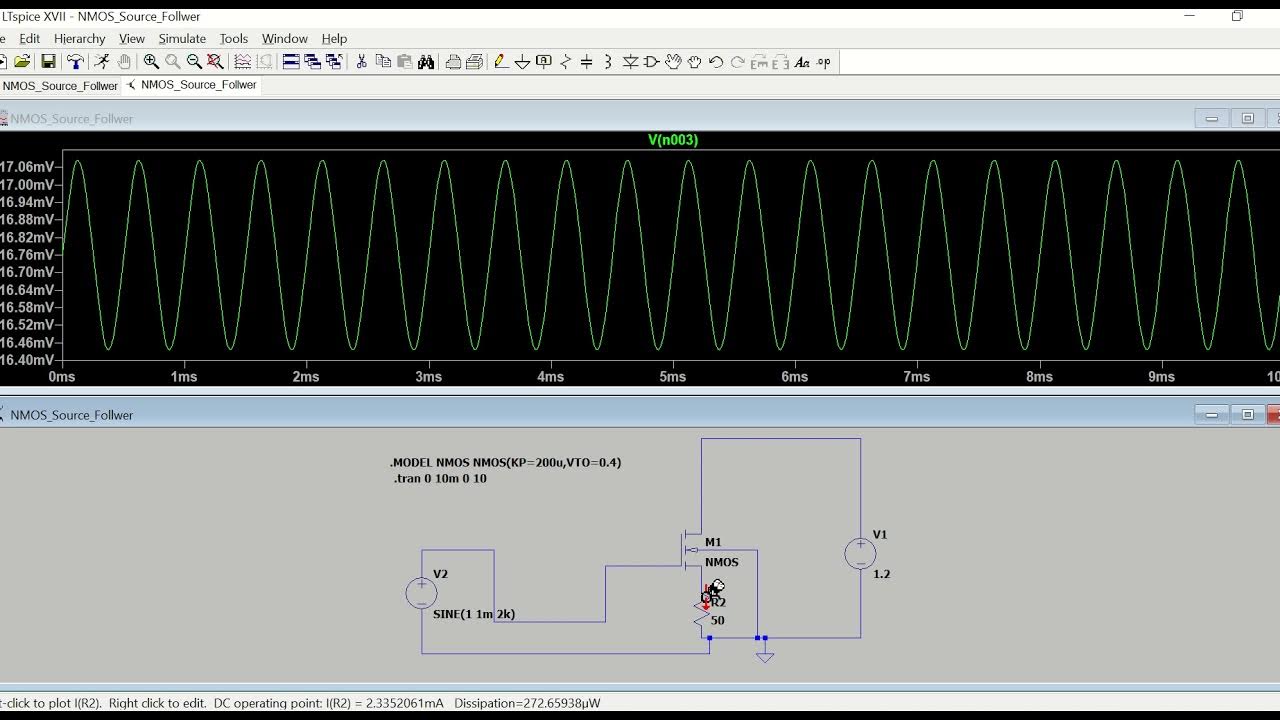Halt the simulation with the hand icon
The width and height of the screenshot is (1280, 720).
pos(124,62)
